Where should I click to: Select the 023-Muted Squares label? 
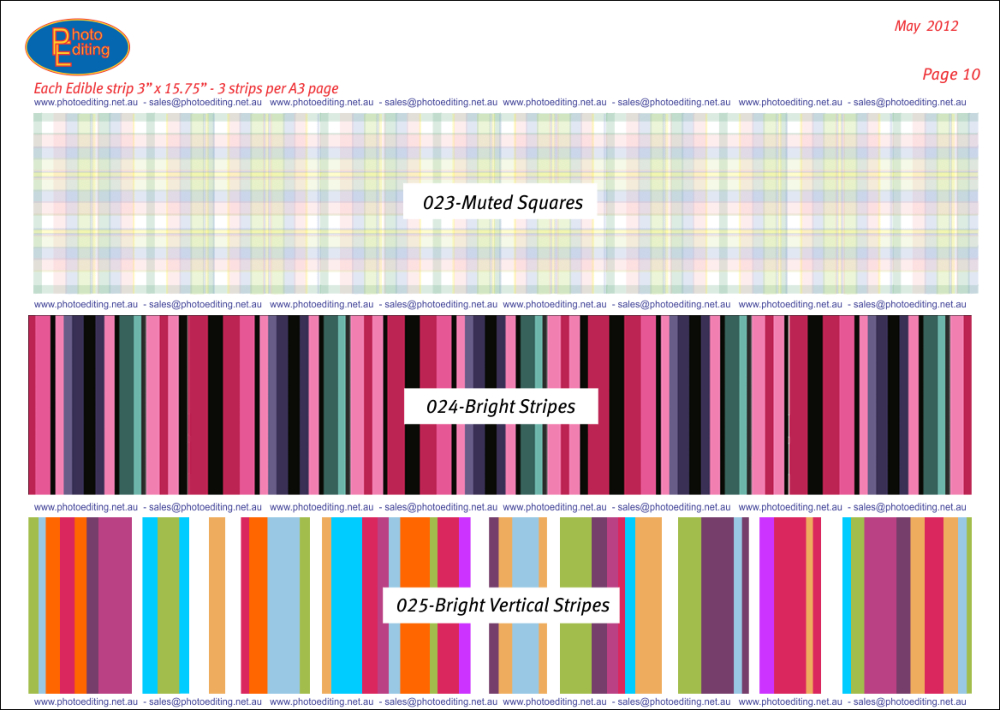(502, 202)
